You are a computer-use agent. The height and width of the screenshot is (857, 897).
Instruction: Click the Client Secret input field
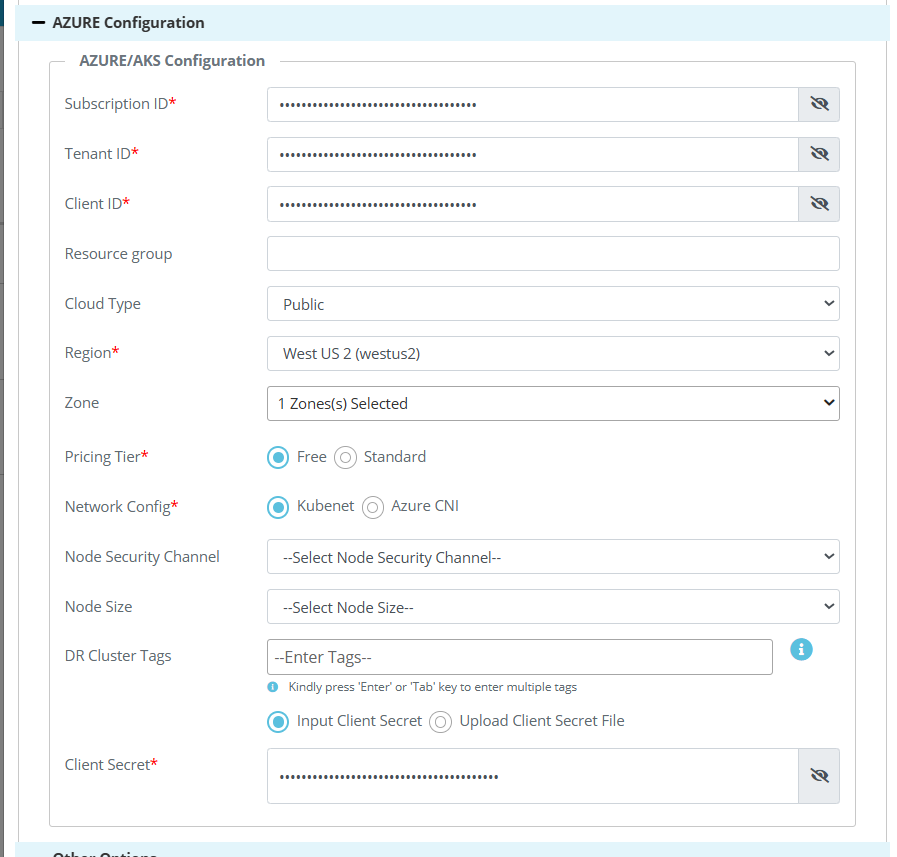coord(533,776)
